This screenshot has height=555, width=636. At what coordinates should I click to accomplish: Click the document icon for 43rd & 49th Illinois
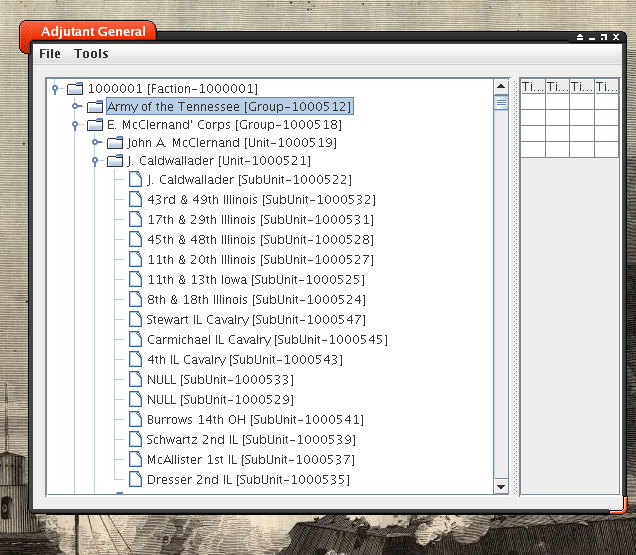pyautogui.click(x=135, y=200)
